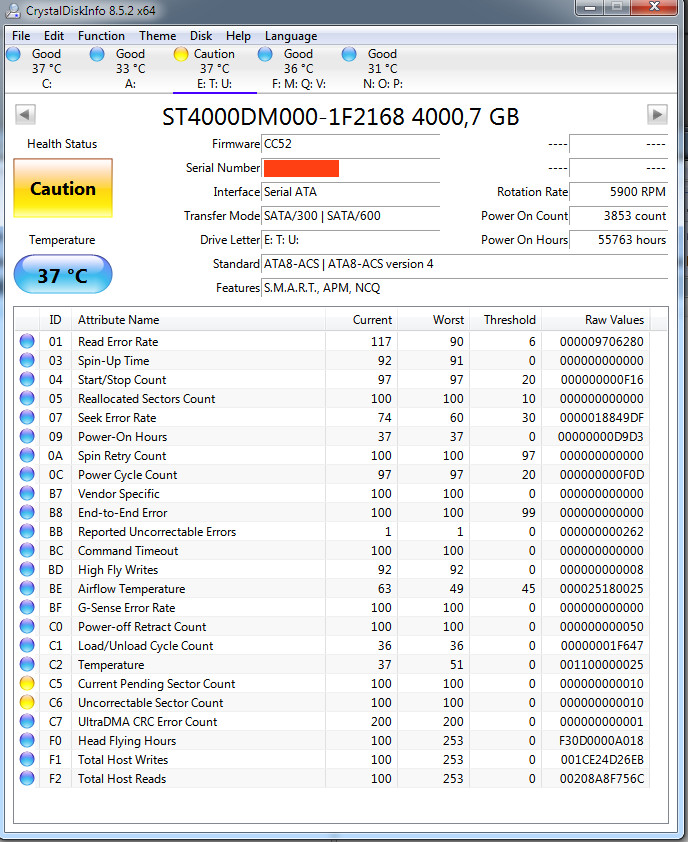Click the Raw Values column header
688x842 pixels.
[x=595, y=320]
